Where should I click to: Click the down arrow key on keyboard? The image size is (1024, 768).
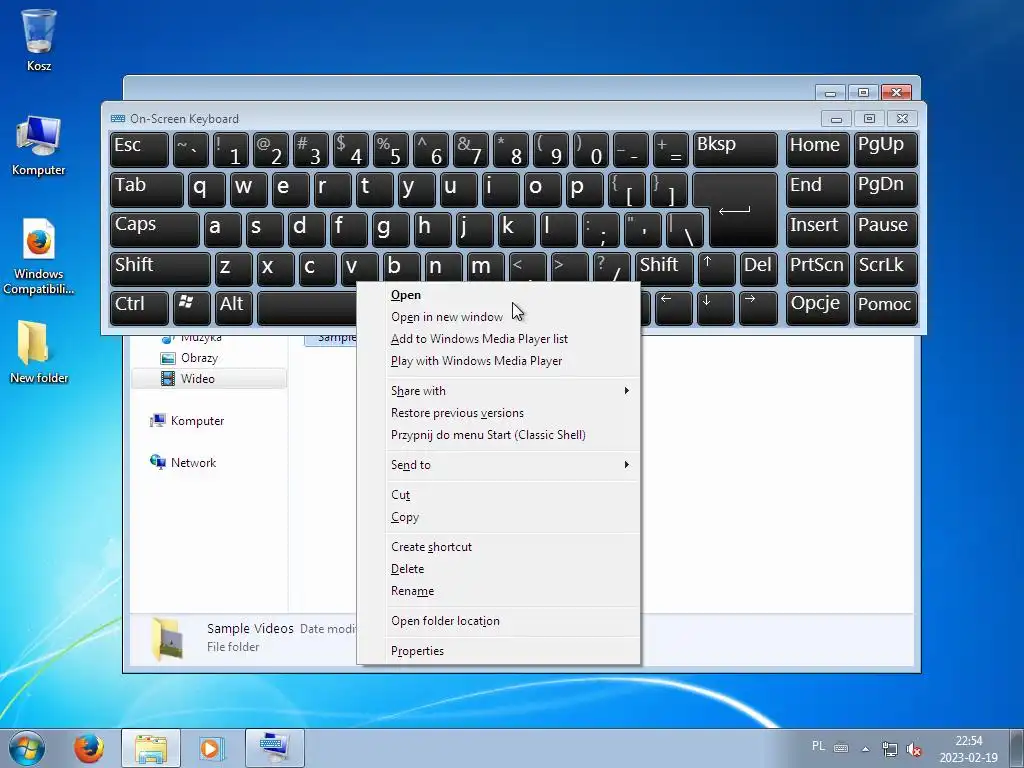point(716,308)
